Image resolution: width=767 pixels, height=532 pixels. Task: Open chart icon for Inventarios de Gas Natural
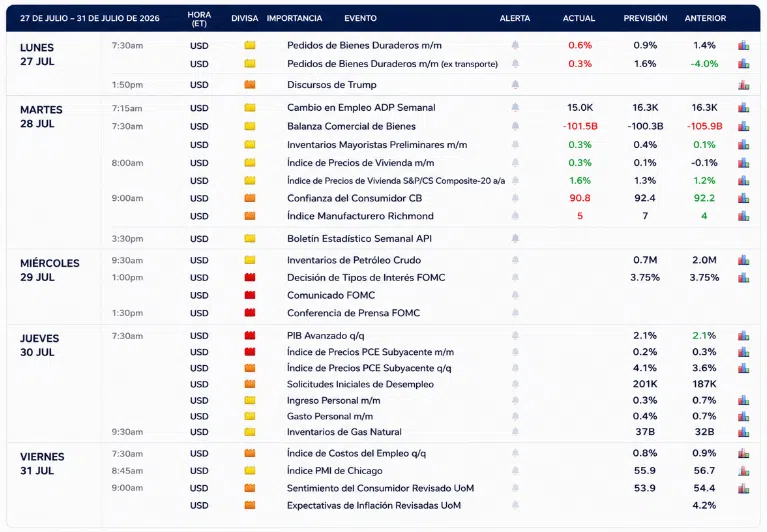click(744, 432)
